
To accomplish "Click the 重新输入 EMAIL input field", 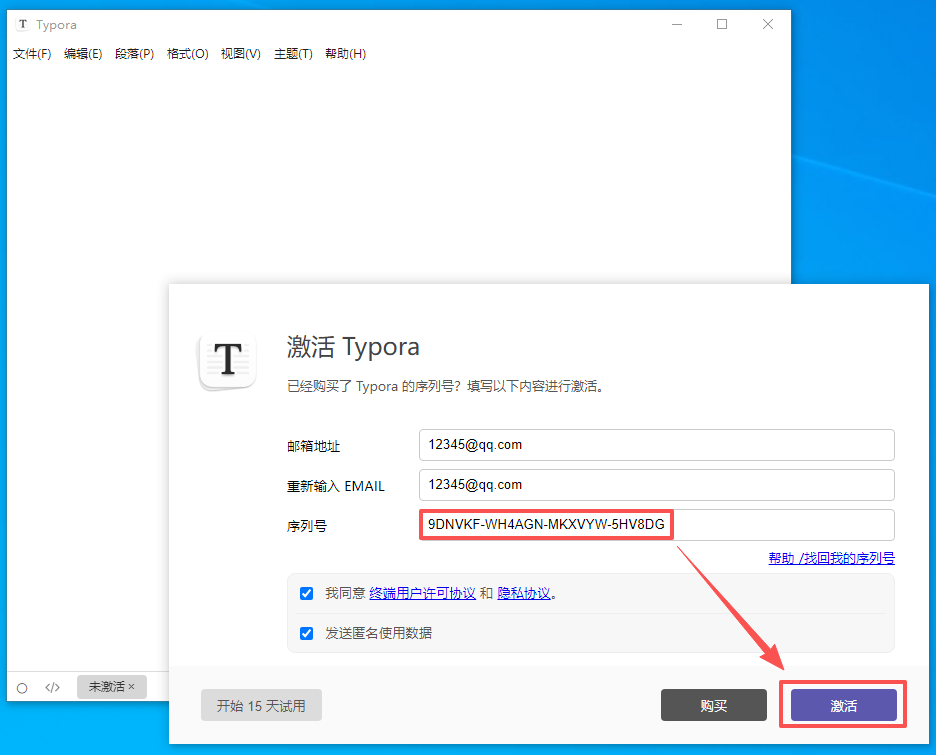I will tap(657, 485).
